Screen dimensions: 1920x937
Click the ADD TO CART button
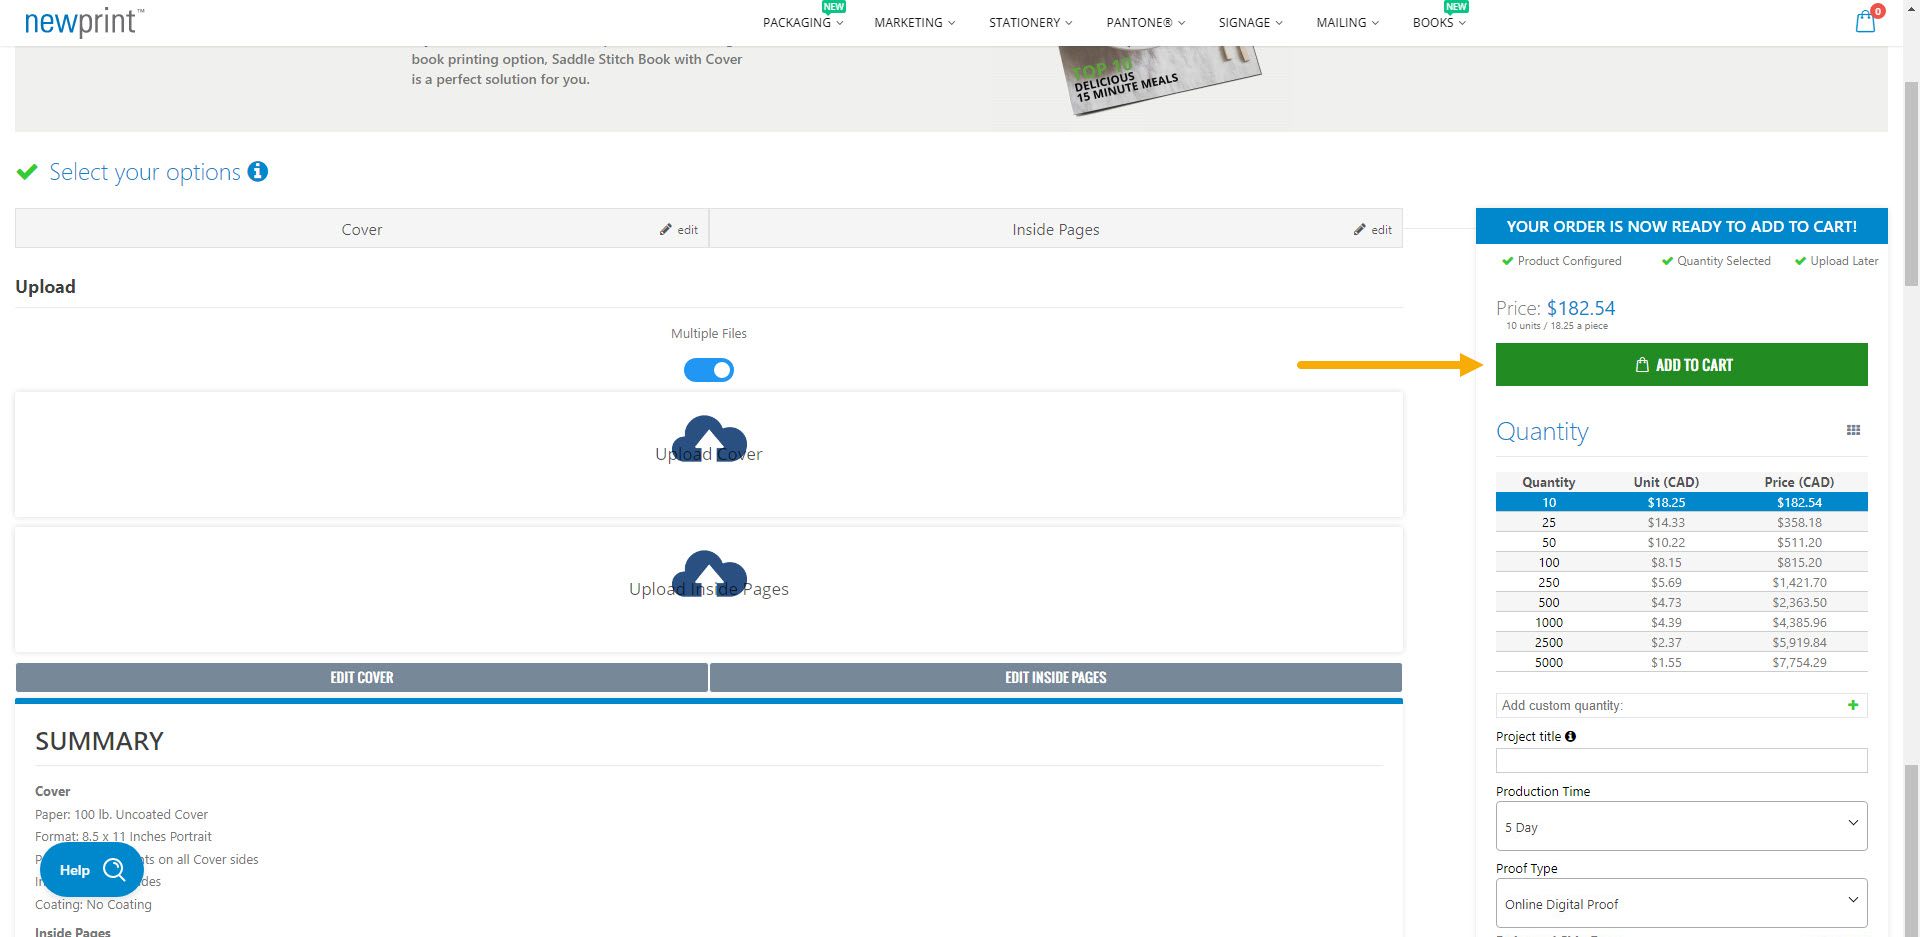click(1681, 364)
